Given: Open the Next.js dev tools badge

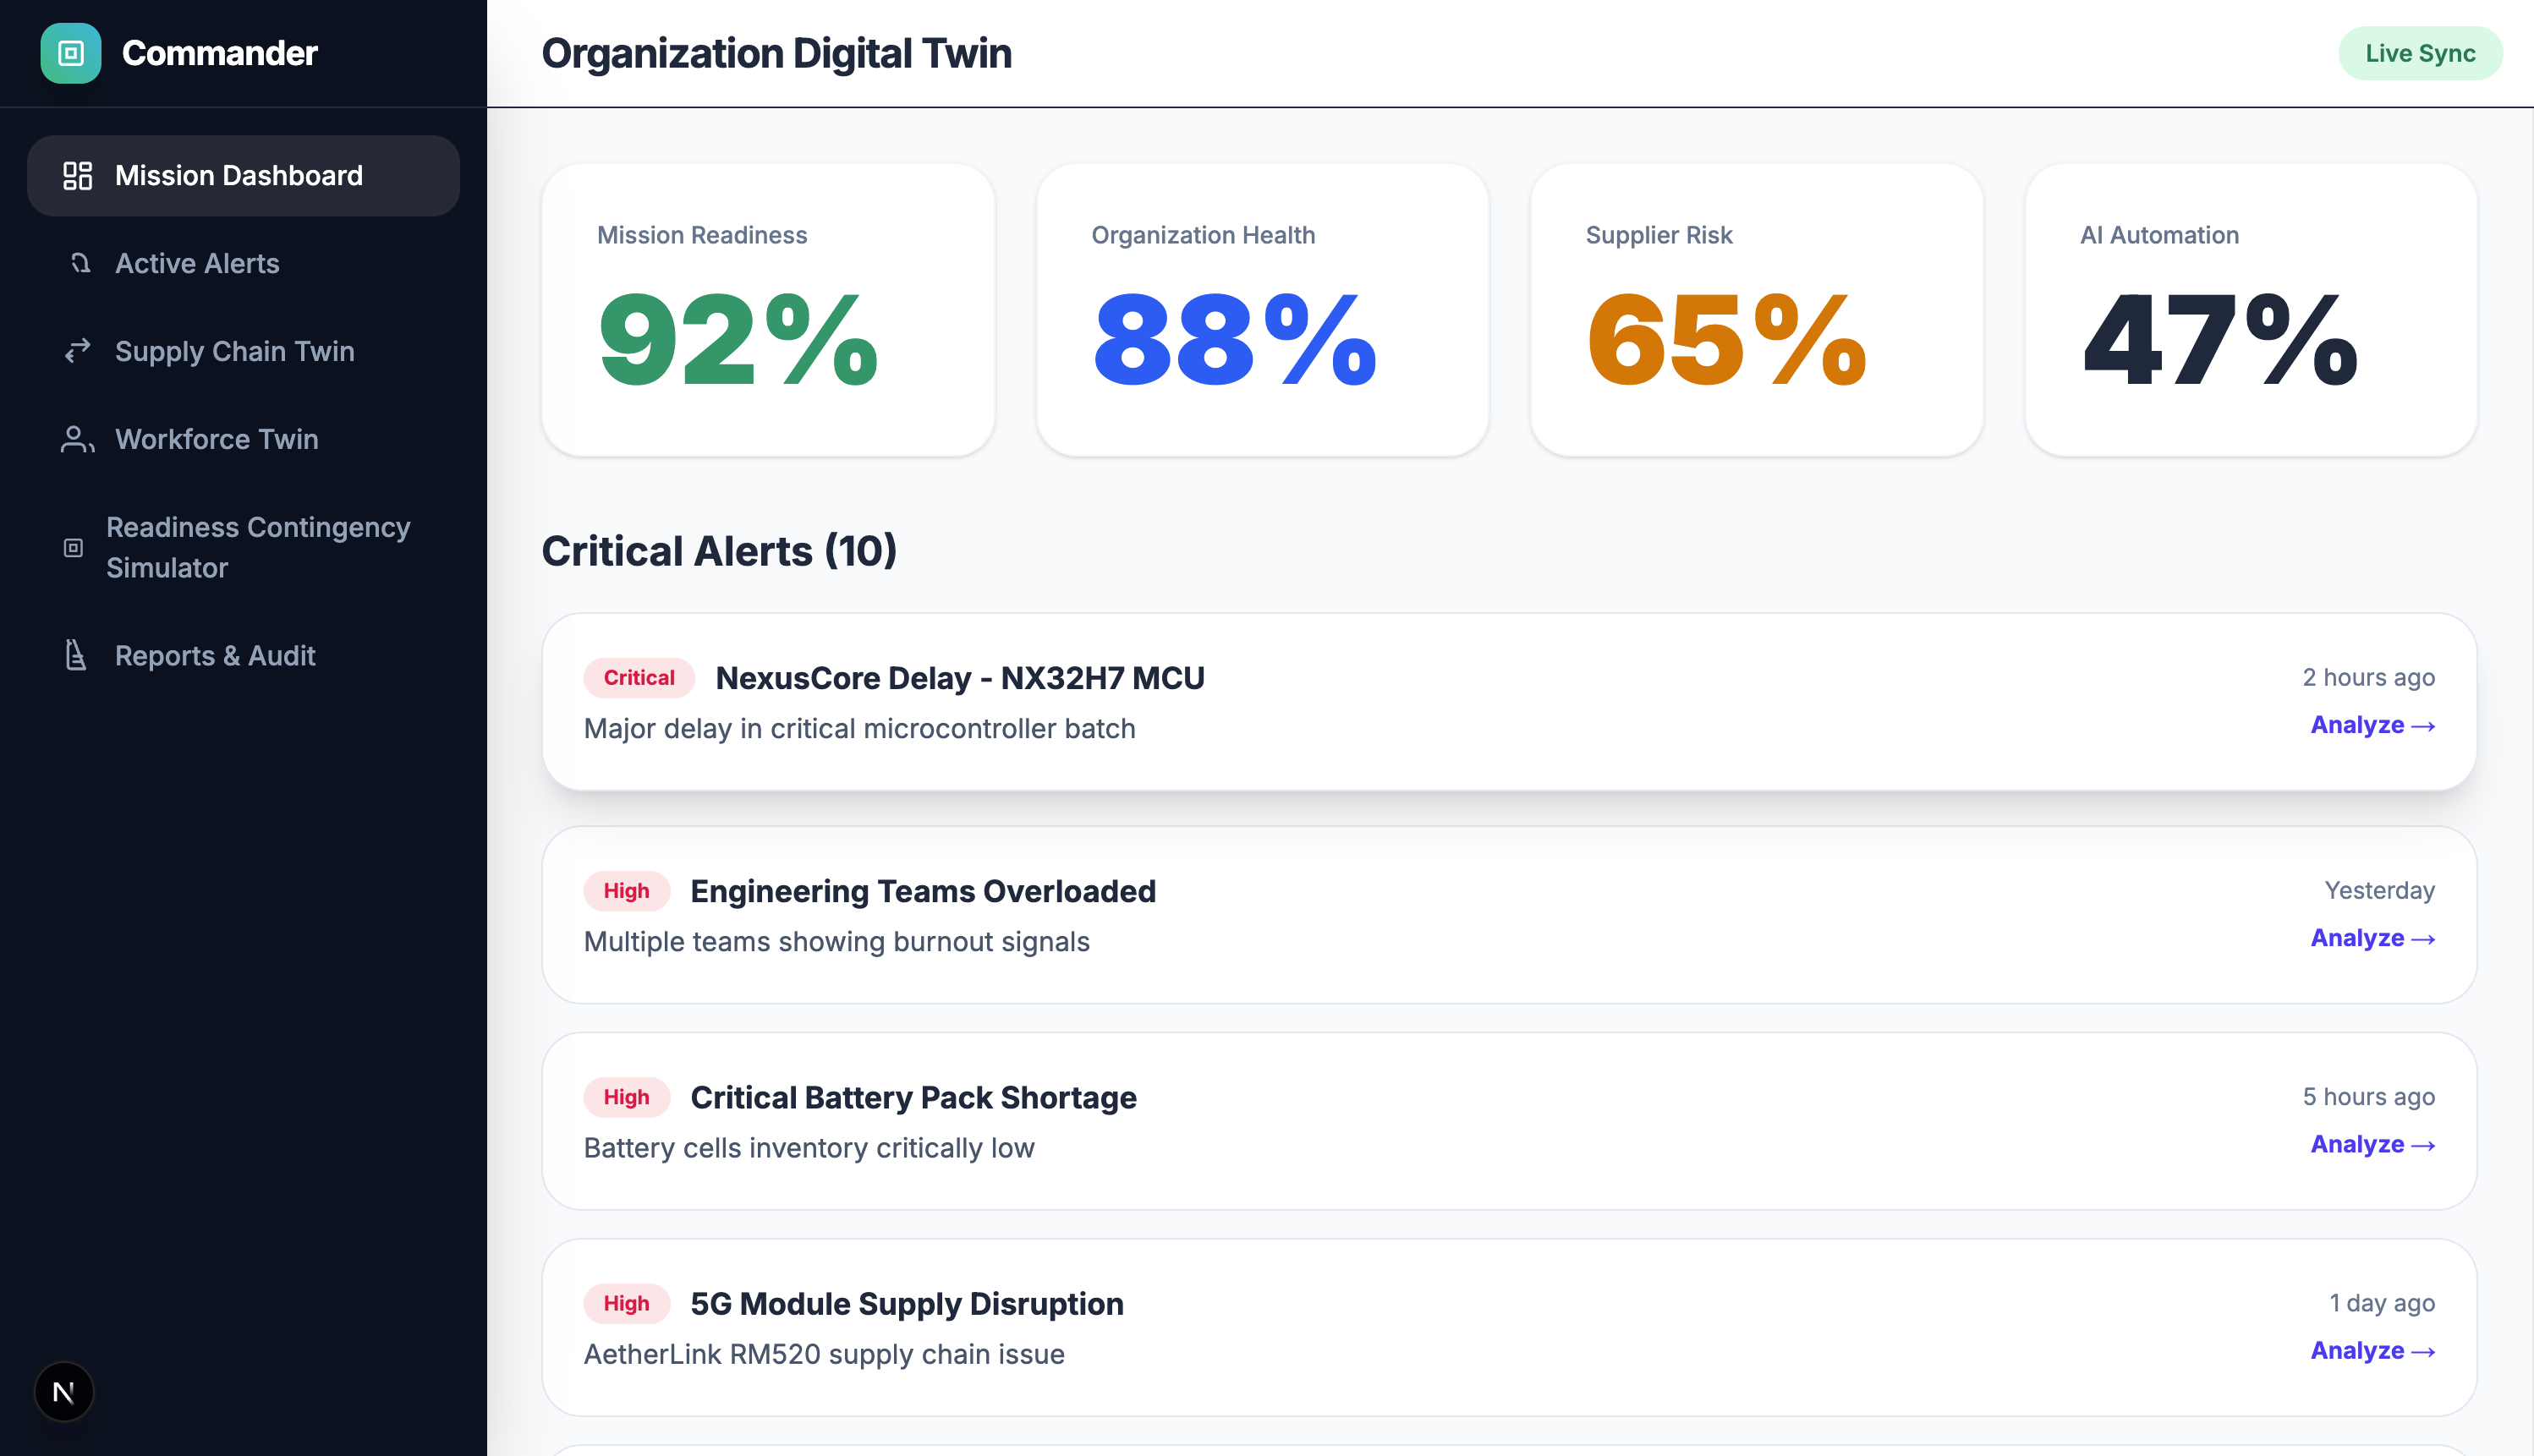Looking at the screenshot, I should tap(64, 1391).
